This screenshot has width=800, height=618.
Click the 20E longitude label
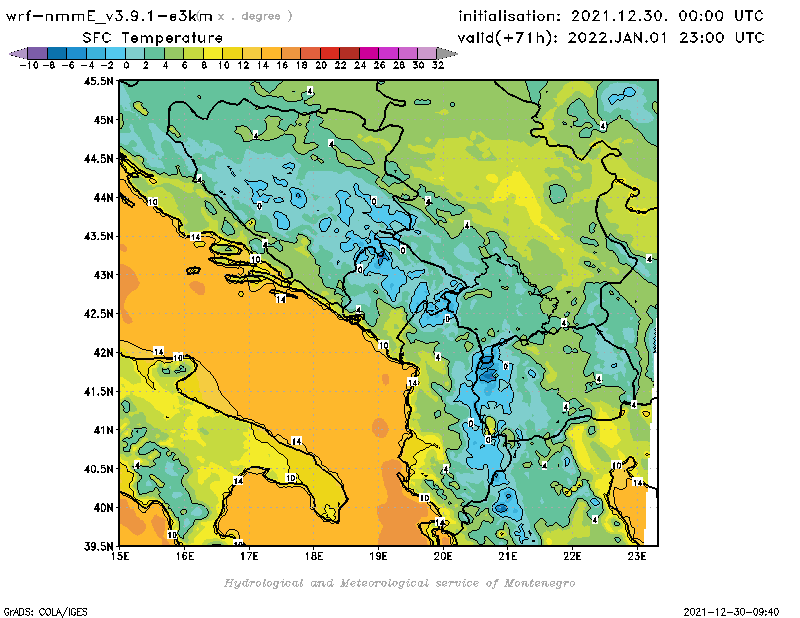[x=443, y=556]
